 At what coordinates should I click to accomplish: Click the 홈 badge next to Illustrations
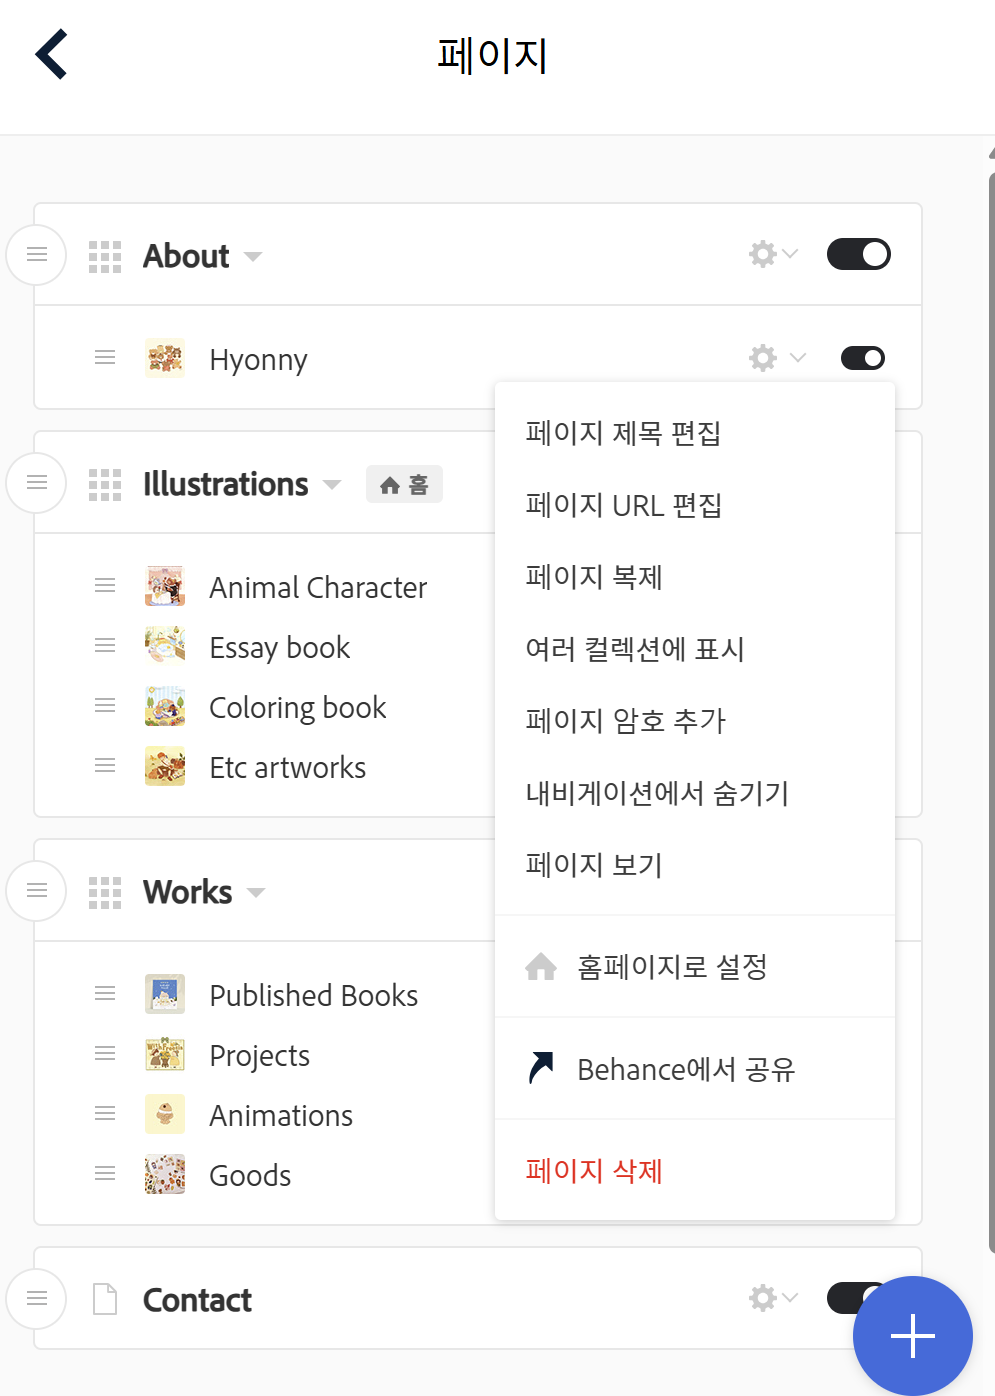(404, 484)
